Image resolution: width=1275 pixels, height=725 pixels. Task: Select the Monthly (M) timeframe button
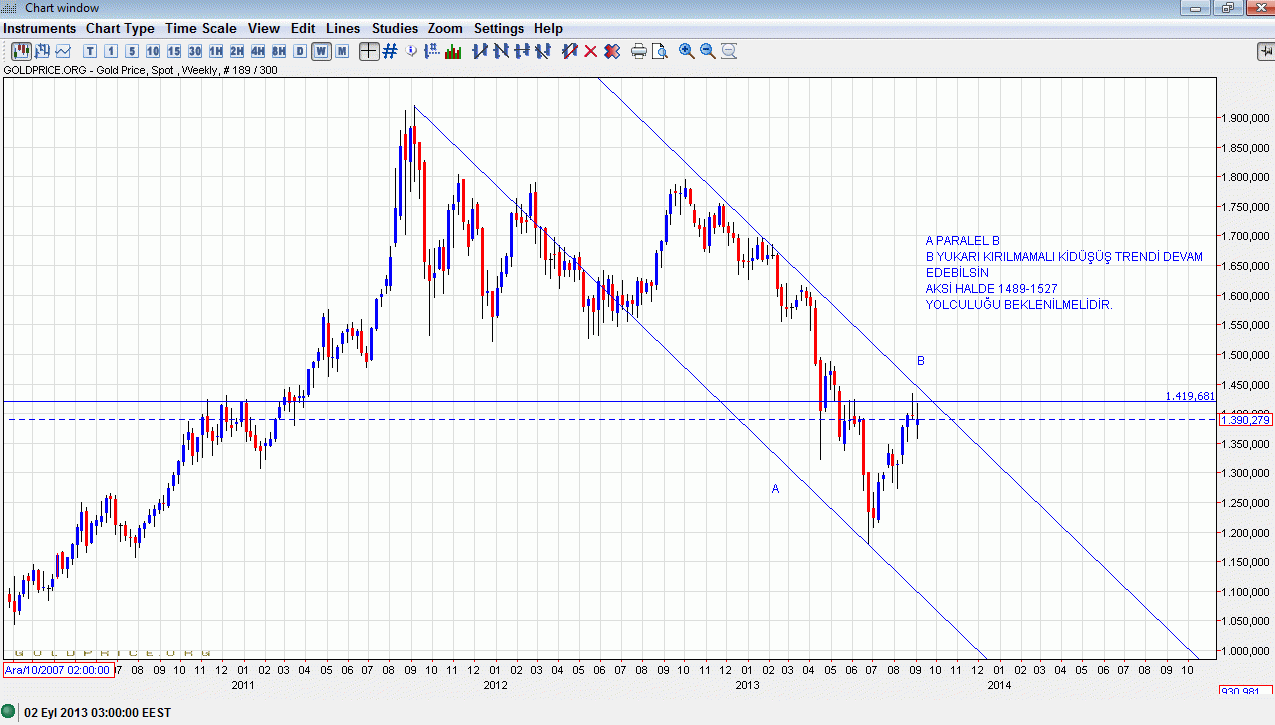(x=342, y=51)
